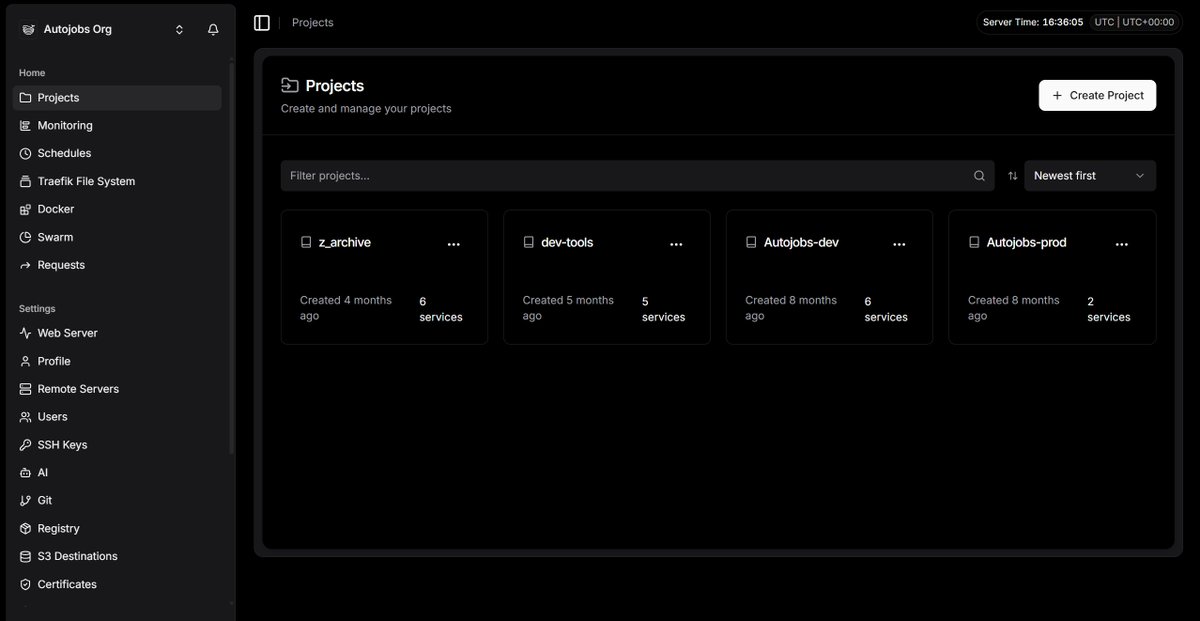
Task: Click 'Create and manage your projects' subtitle
Action: 366,109
